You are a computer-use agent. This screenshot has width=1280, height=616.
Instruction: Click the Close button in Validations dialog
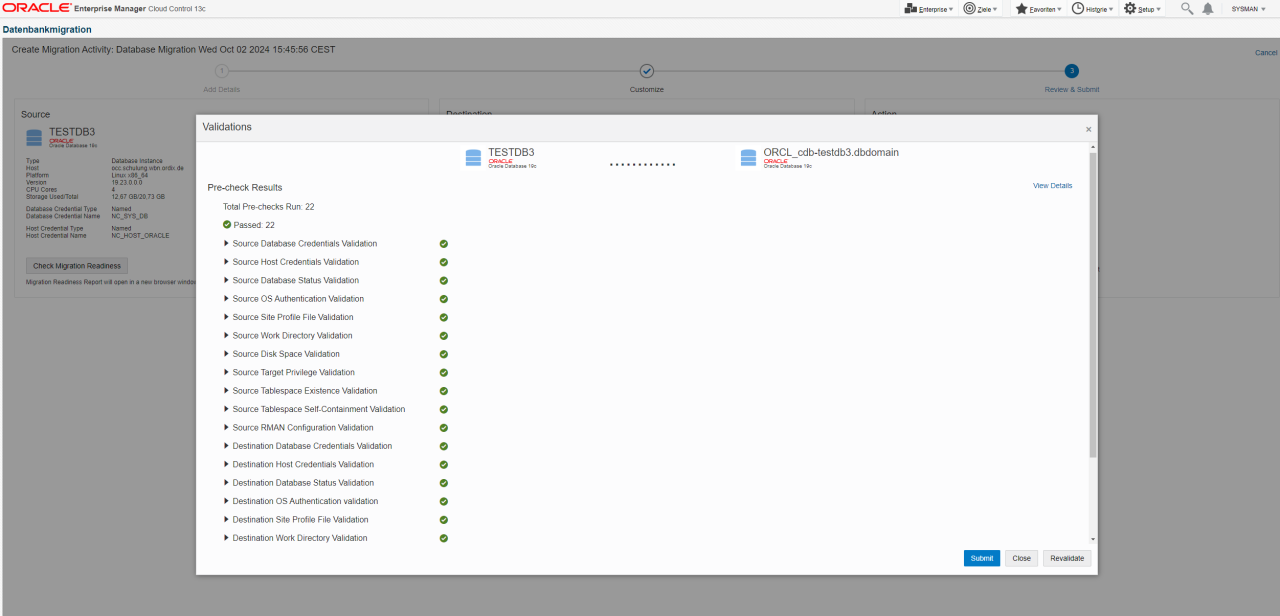click(1021, 558)
